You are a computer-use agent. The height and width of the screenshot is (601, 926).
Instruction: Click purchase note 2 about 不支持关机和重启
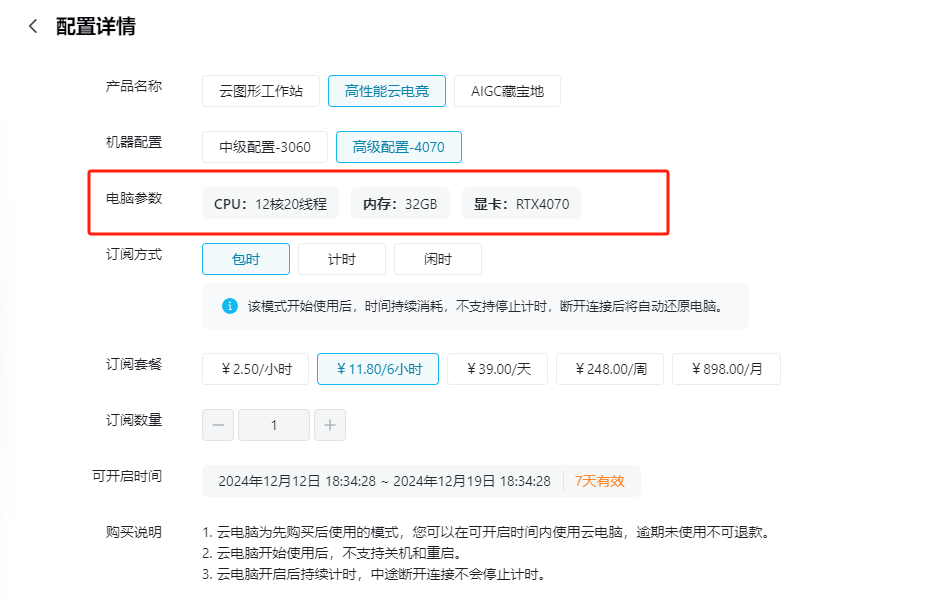[332, 553]
